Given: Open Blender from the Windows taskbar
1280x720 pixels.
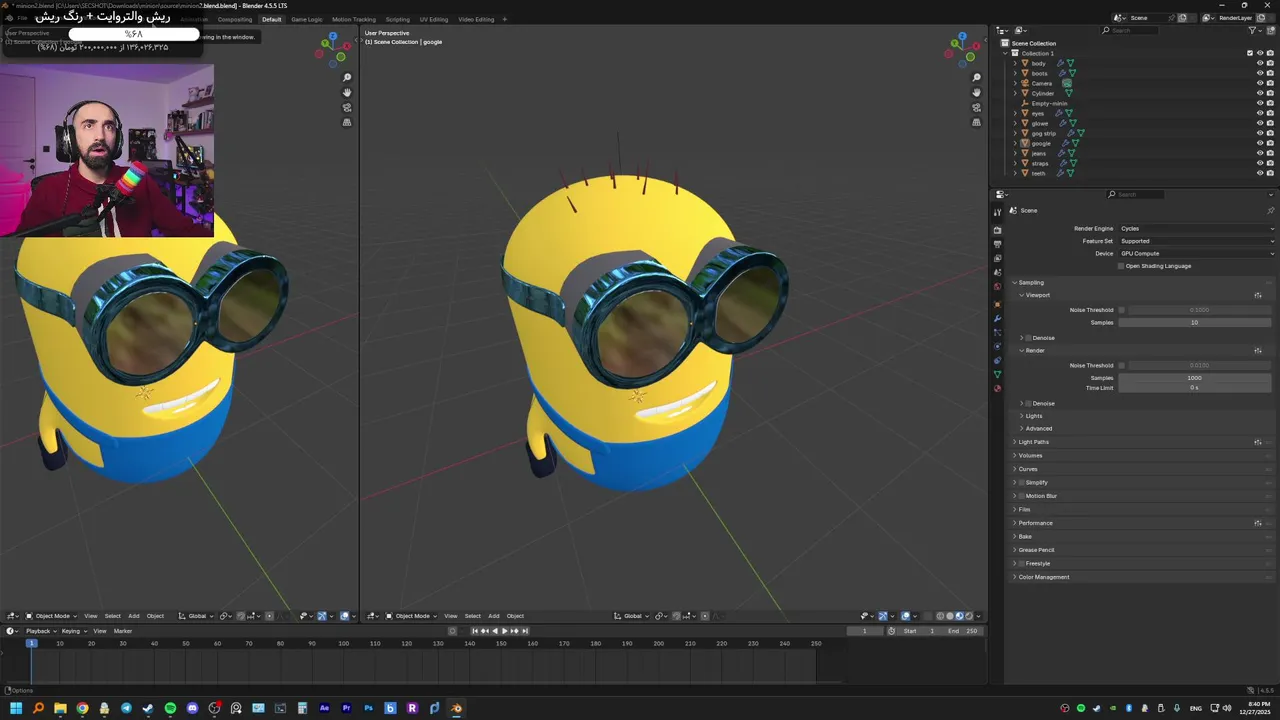Looking at the screenshot, I should (456, 708).
